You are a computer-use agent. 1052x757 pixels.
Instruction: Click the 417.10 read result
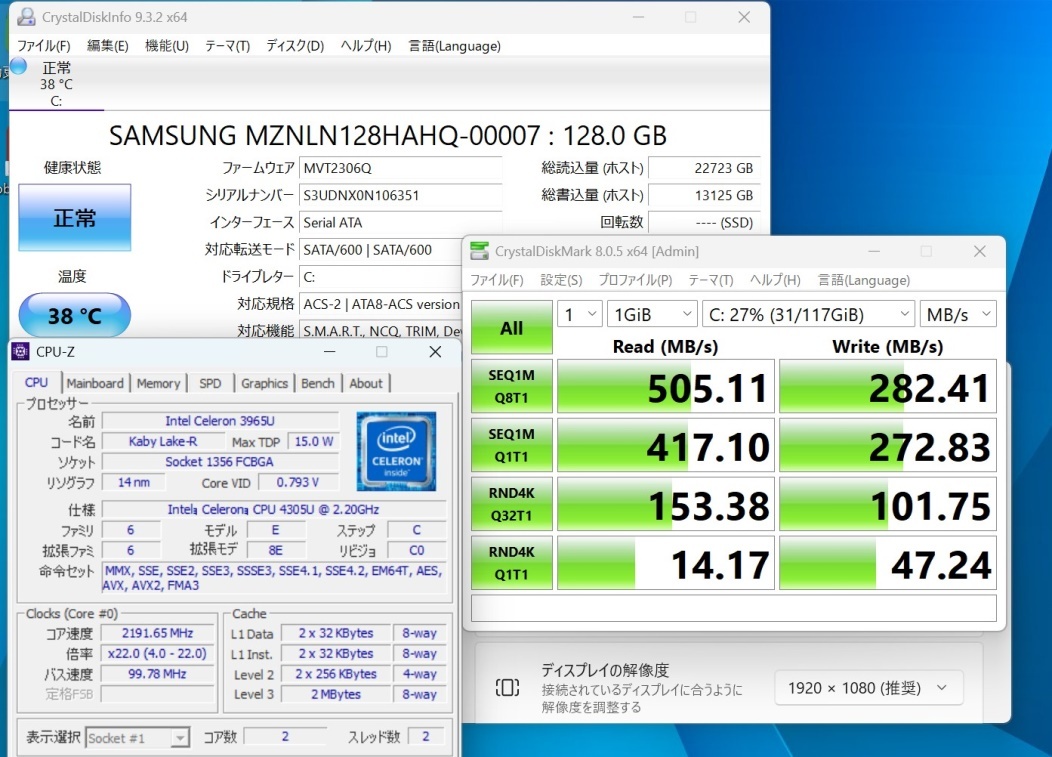point(666,446)
